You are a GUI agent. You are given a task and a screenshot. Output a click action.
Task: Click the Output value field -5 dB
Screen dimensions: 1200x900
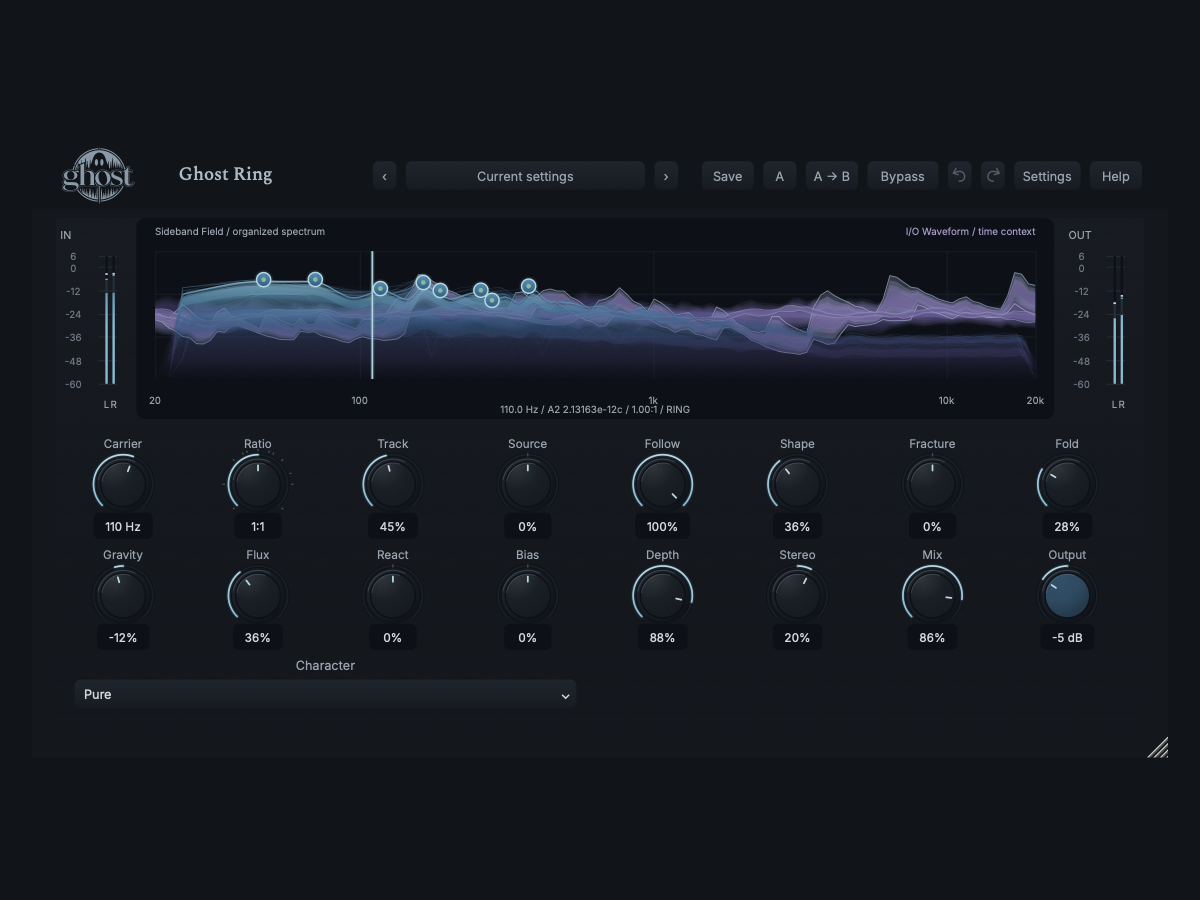click(x=1067, y=637)
